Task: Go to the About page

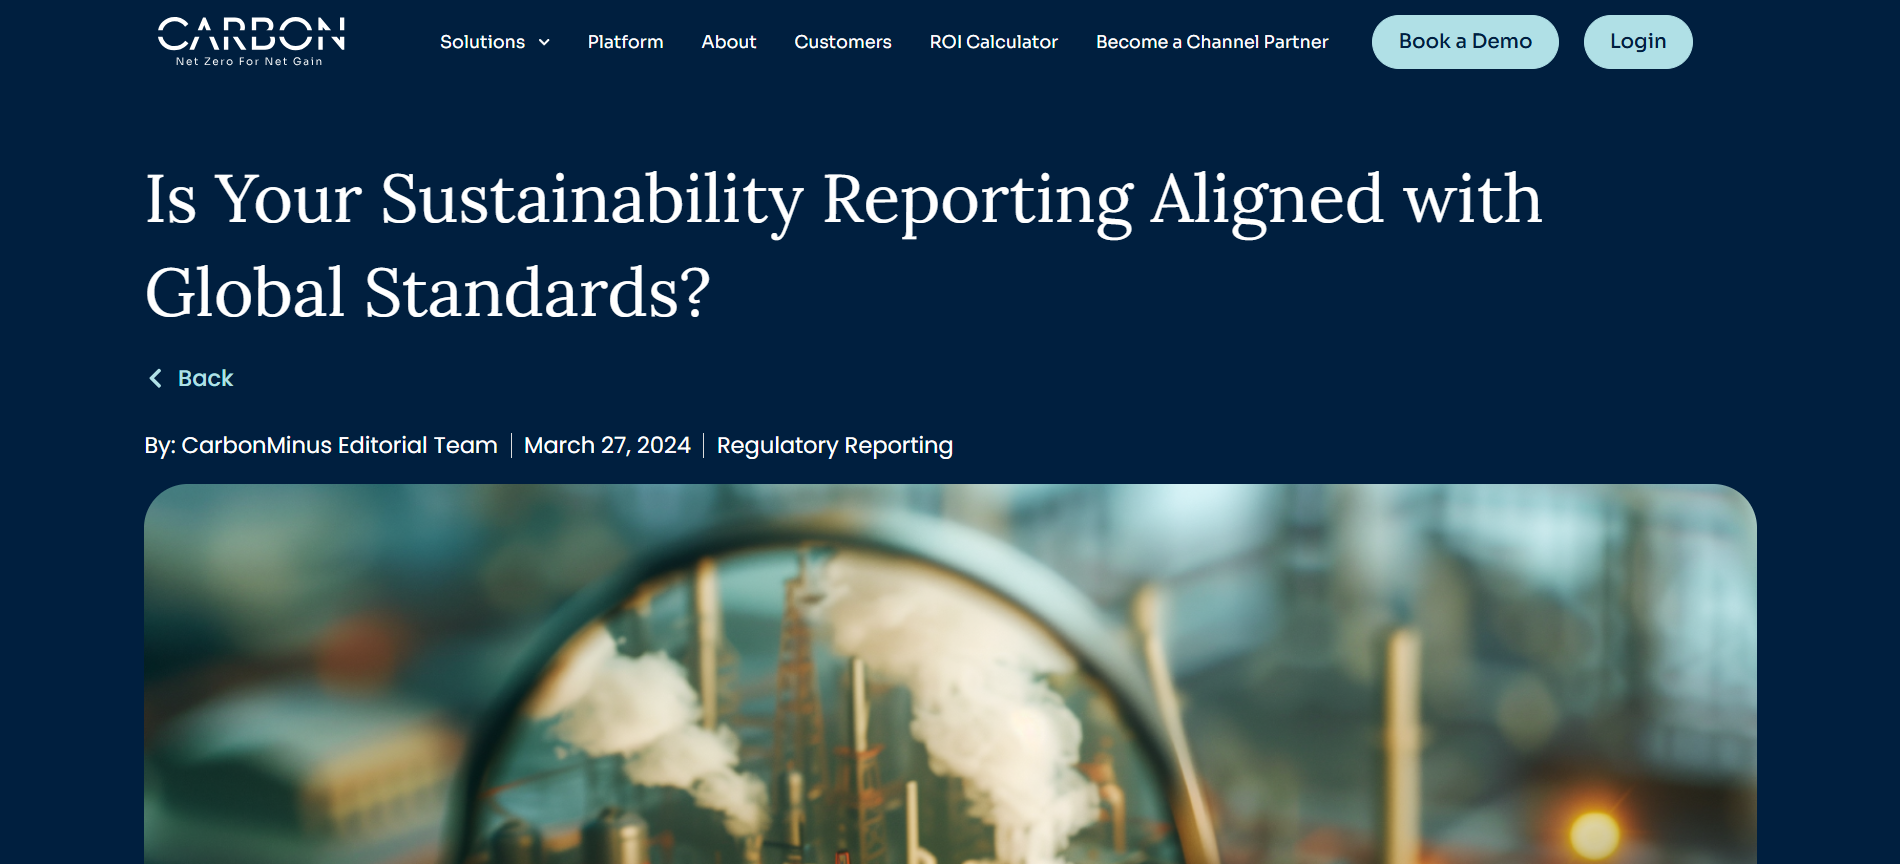Action: pyautogui.click(x=729, y=42)
